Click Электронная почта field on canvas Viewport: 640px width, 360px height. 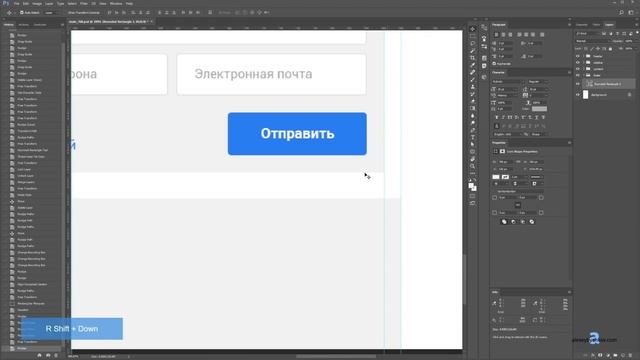[x=271, y=74]
